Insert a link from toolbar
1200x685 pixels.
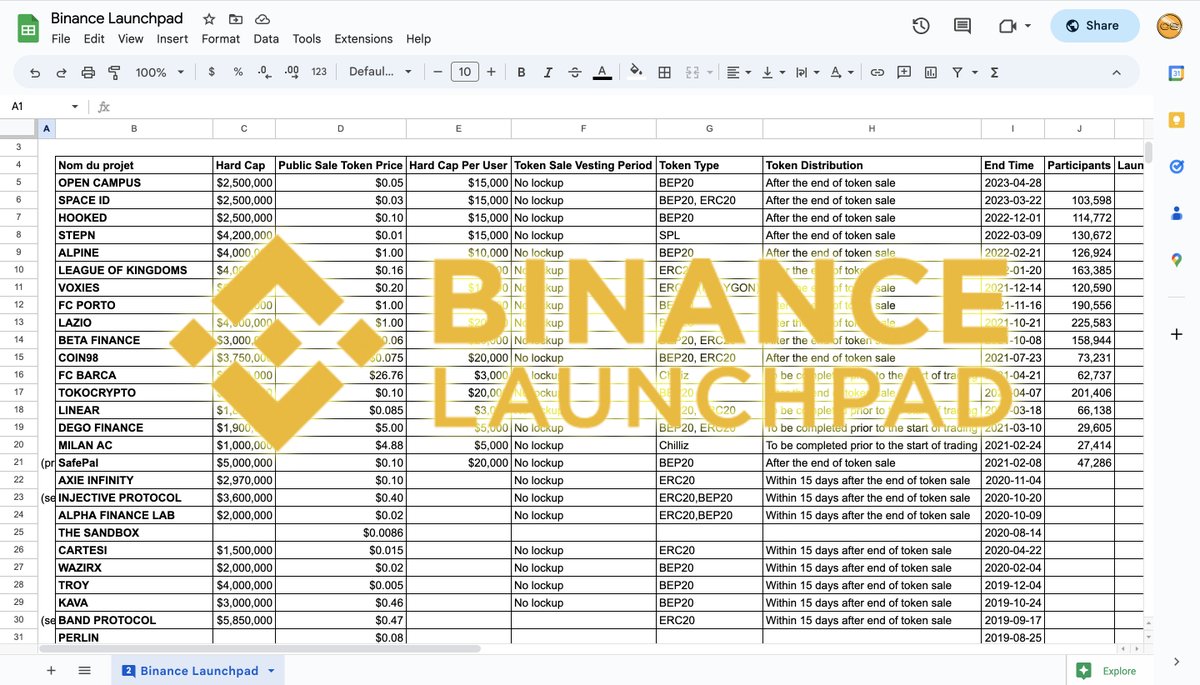click(877, 72)
